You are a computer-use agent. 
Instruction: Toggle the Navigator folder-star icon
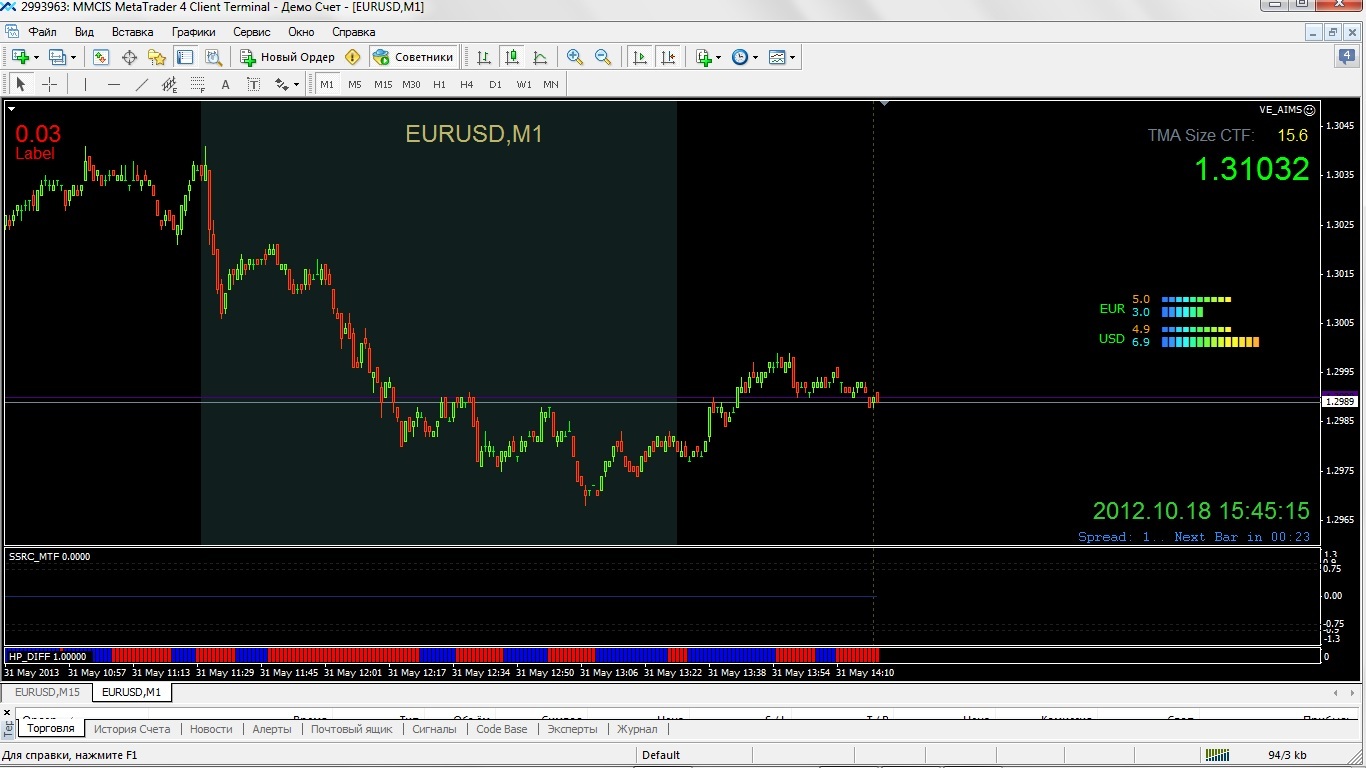click(157, 57)
